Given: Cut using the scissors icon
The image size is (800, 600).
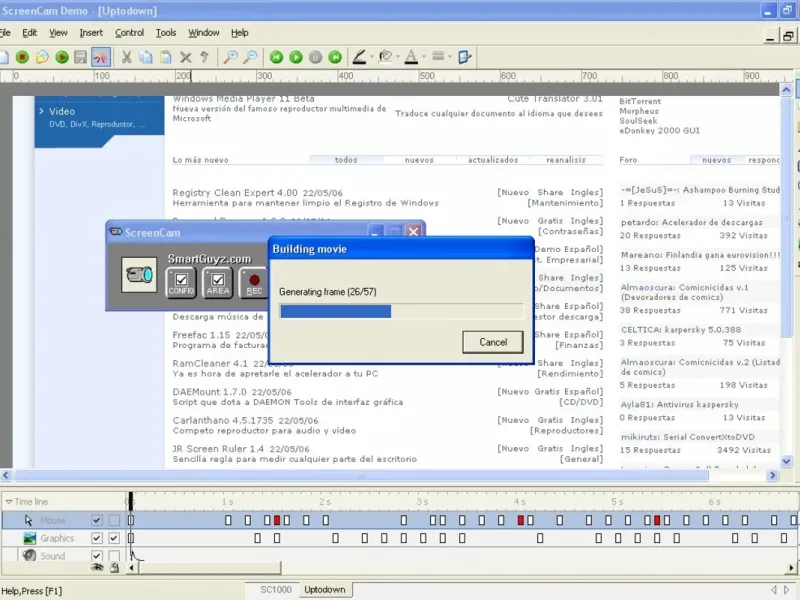Looking at the screenshot, I should [126, 57].
